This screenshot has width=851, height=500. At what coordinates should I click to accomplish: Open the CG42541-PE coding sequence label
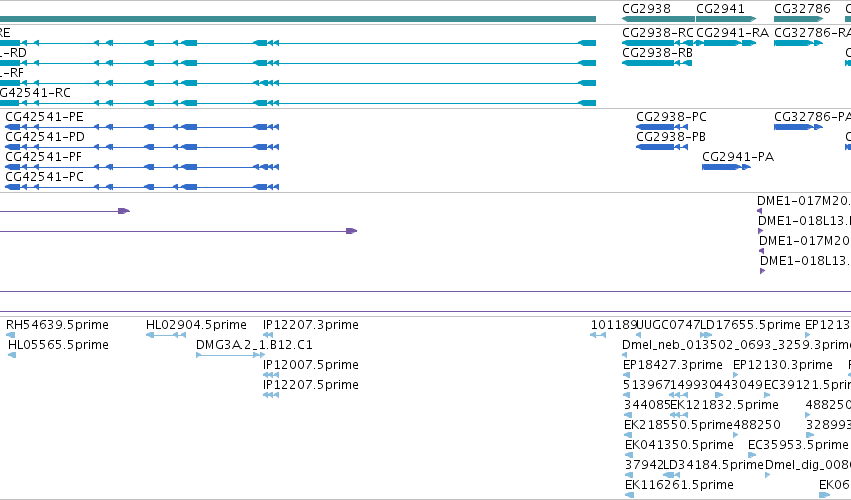pos(45,117)
